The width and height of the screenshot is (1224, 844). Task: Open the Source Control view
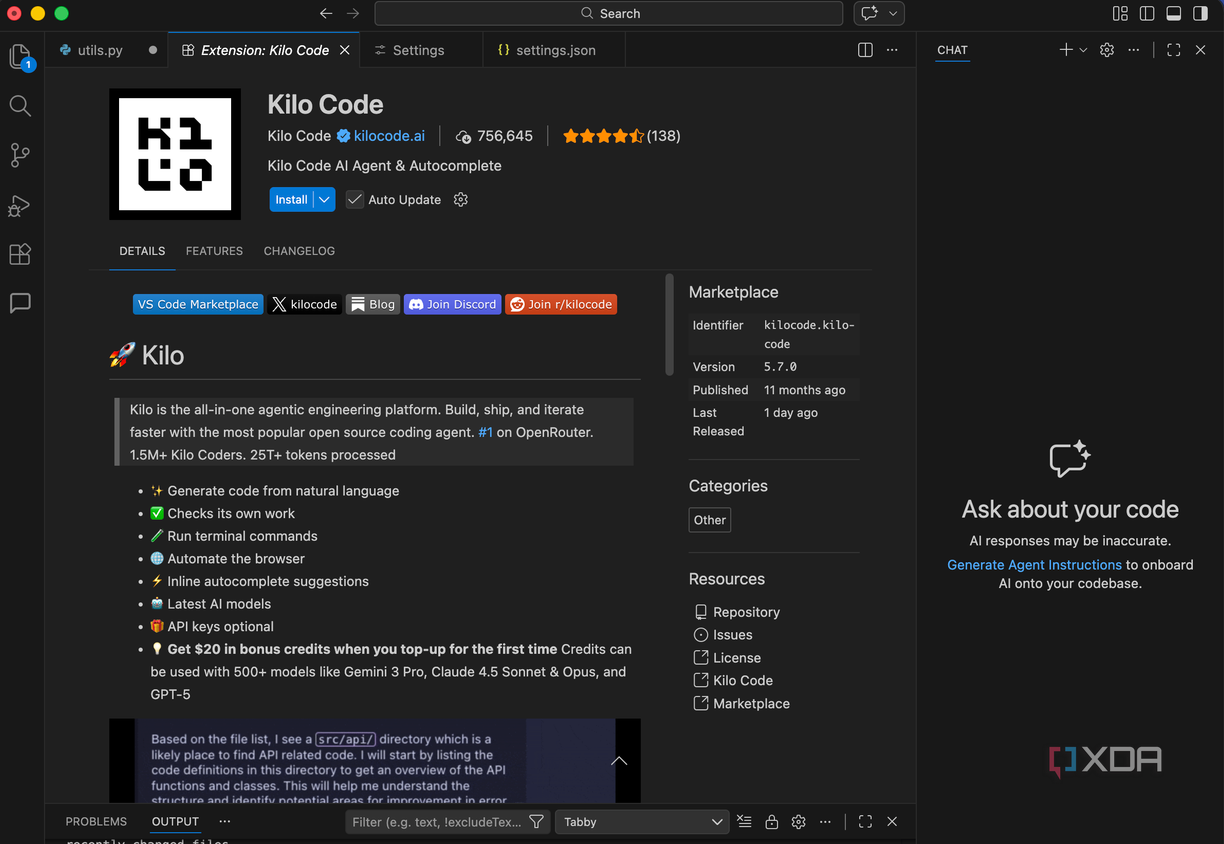(20, 155)
